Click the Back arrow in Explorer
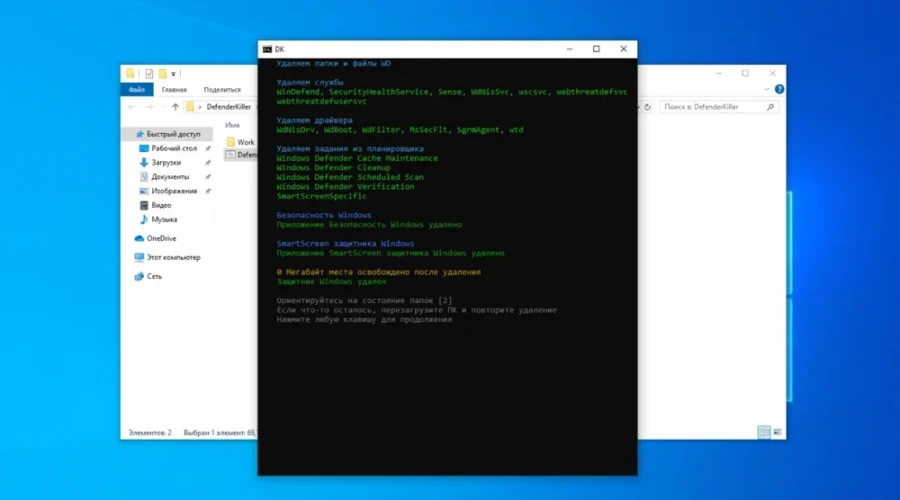 pos(131,106)
